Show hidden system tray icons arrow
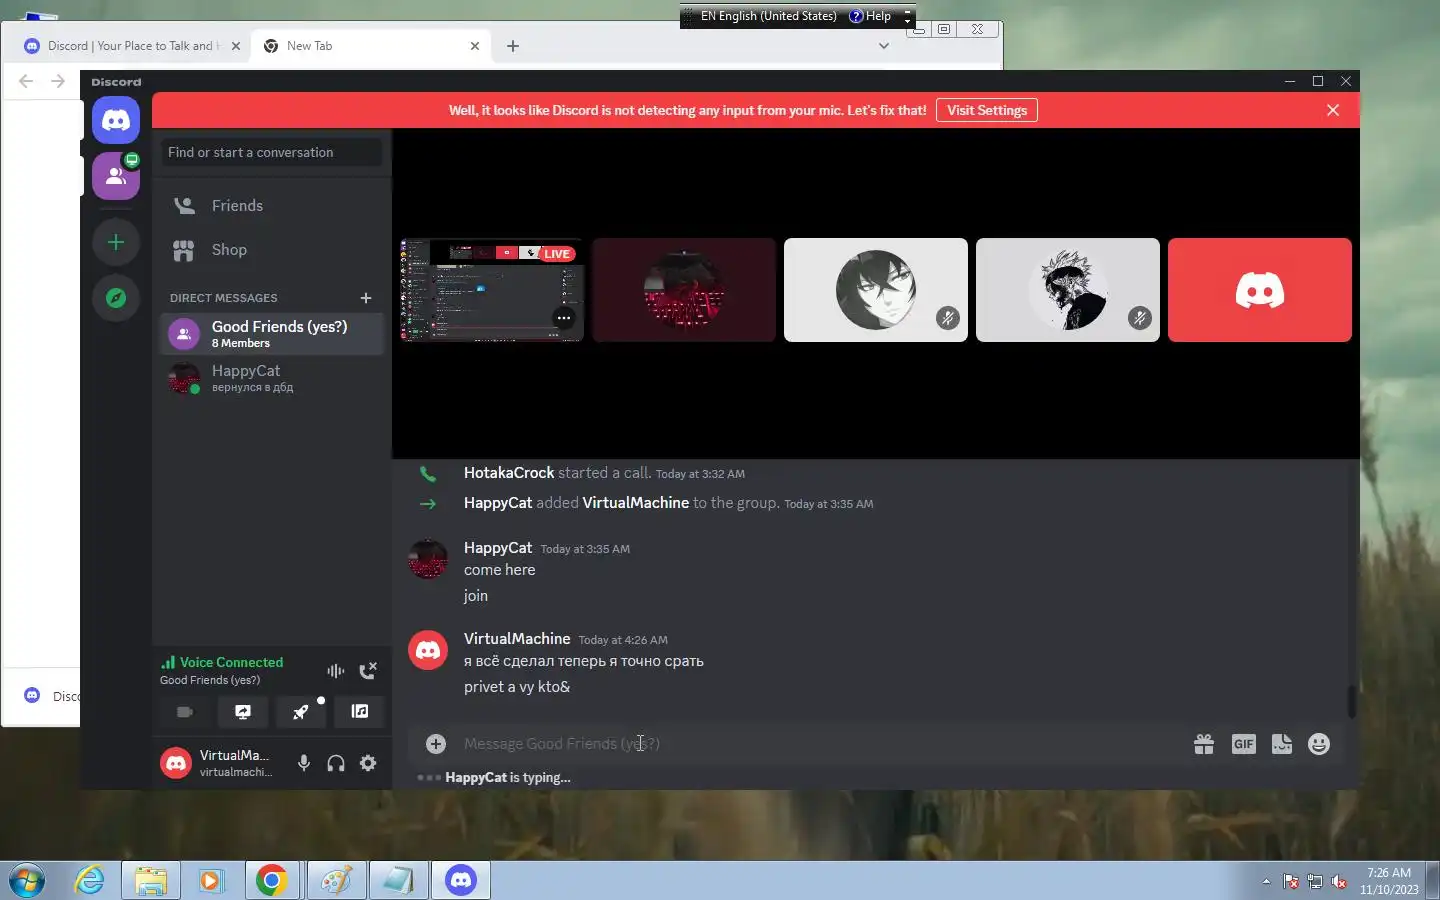This screenshot has height=900, width=1440. click(1266, 882)
